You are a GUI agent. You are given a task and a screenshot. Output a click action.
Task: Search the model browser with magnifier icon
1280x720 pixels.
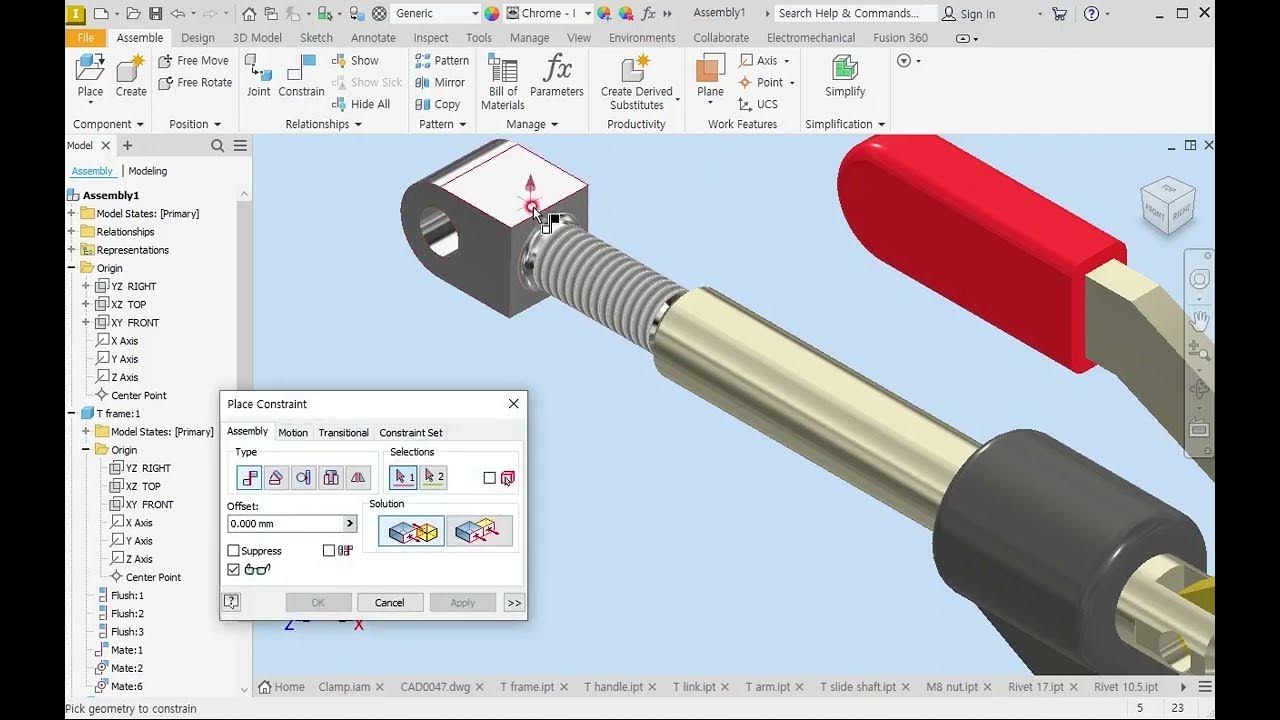tap(218, 146)
